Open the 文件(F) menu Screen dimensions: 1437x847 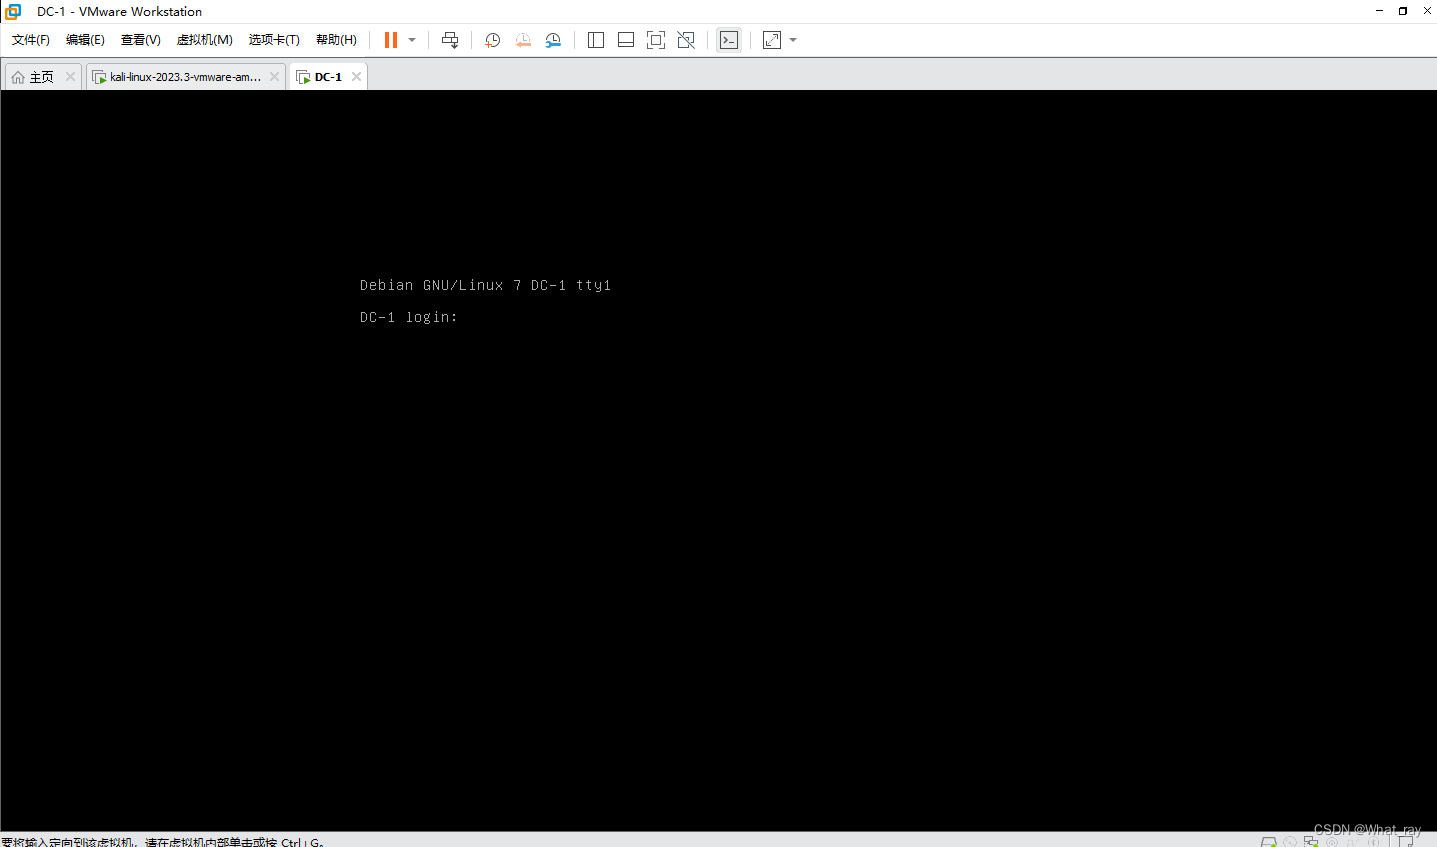[31, 40]
